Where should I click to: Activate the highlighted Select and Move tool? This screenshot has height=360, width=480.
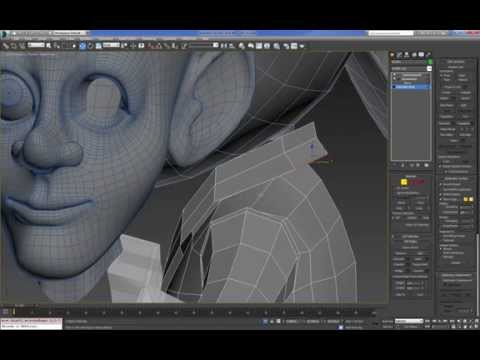point(83,46)
